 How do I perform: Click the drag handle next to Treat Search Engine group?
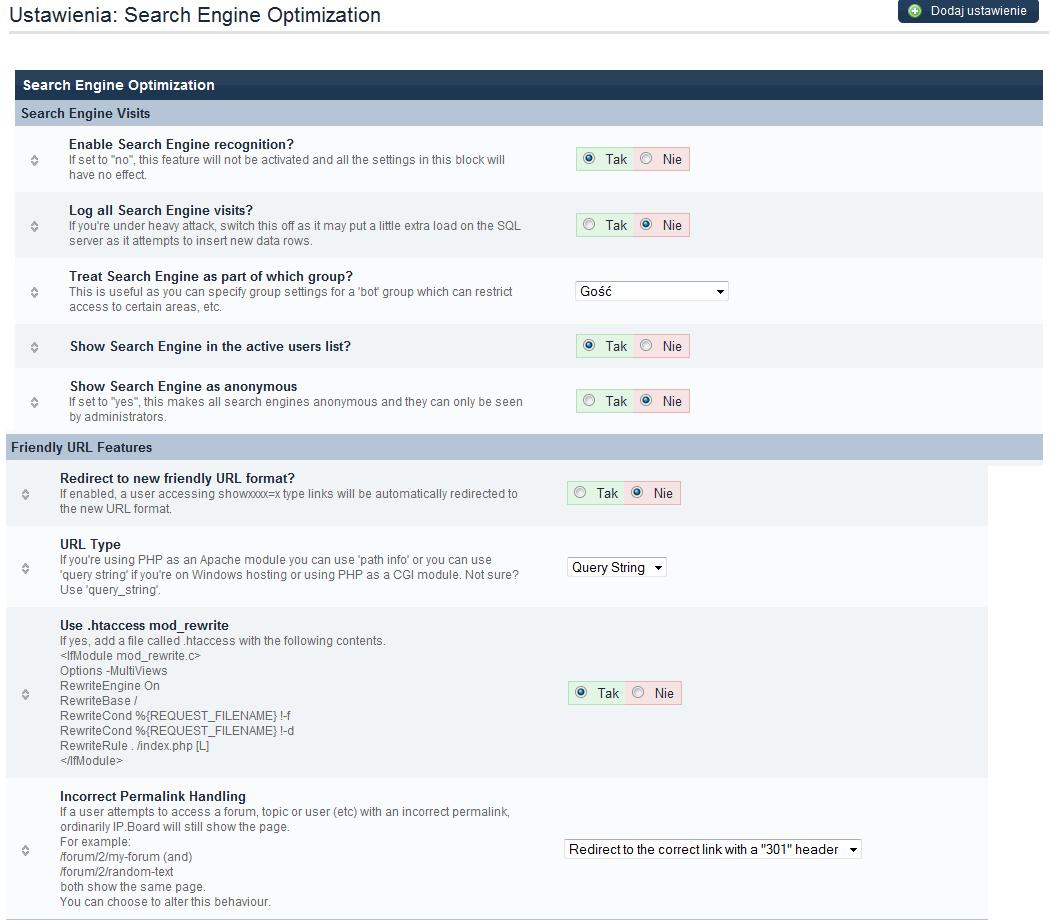tap(34, 292)
